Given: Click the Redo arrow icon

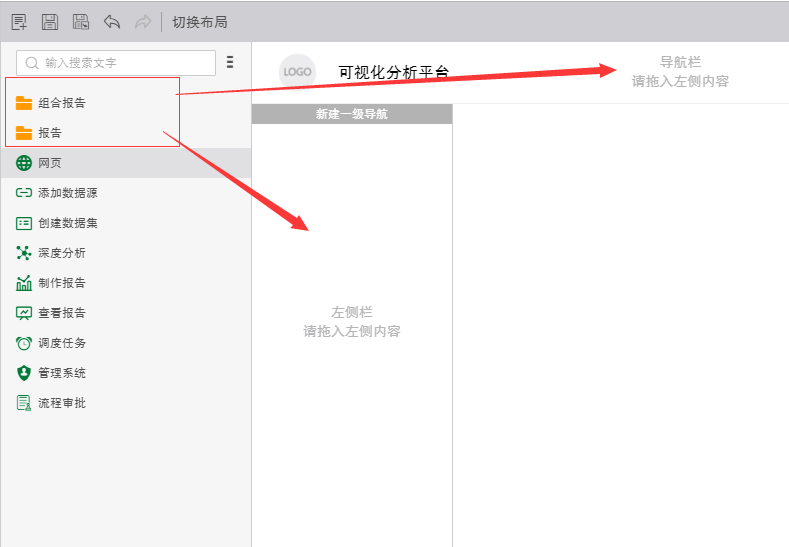Looking at the screenshot, I should (143, 21).
